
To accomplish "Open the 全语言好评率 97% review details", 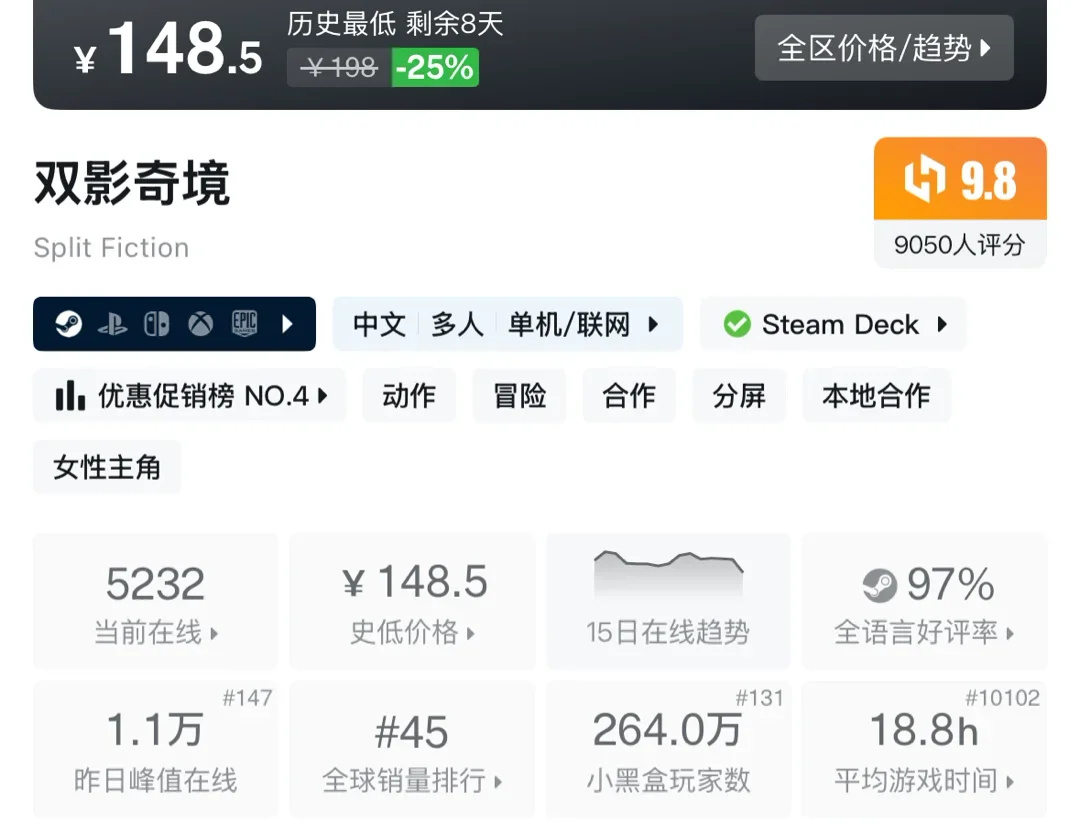I will point(925,601).
